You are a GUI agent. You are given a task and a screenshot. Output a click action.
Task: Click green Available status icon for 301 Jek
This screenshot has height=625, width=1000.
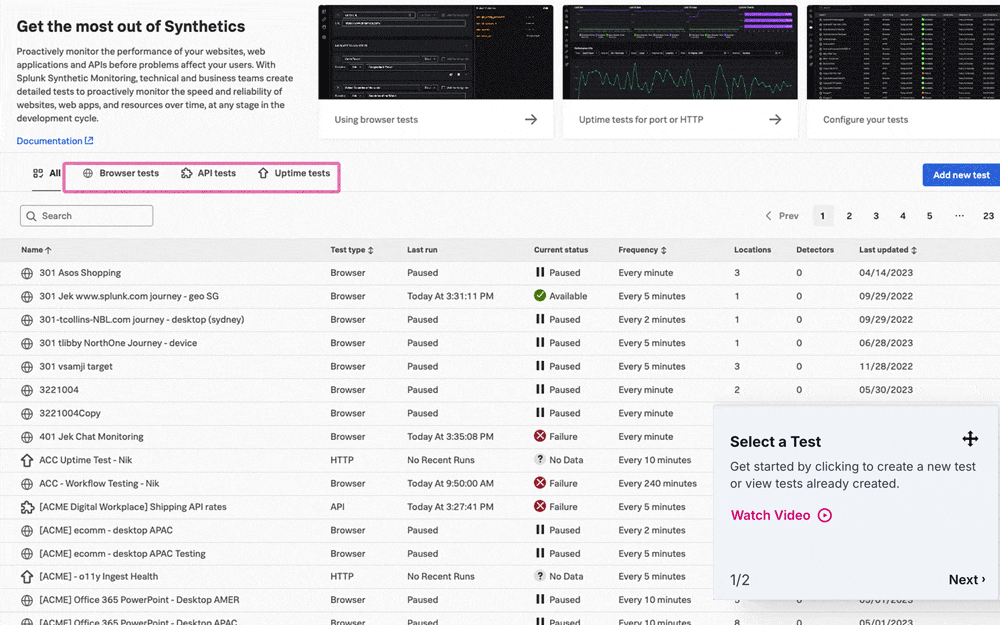pyautogui.click(x=540, y=295)
